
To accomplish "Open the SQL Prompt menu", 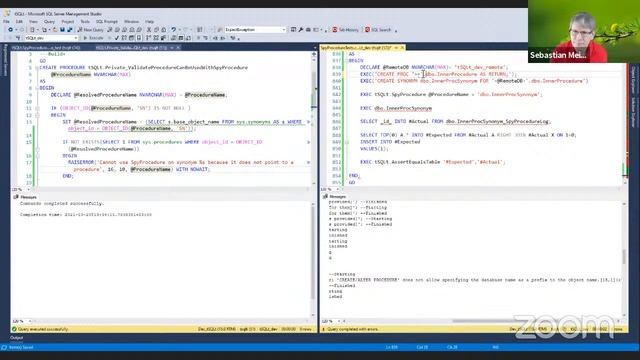I will (x=107, y=22).
